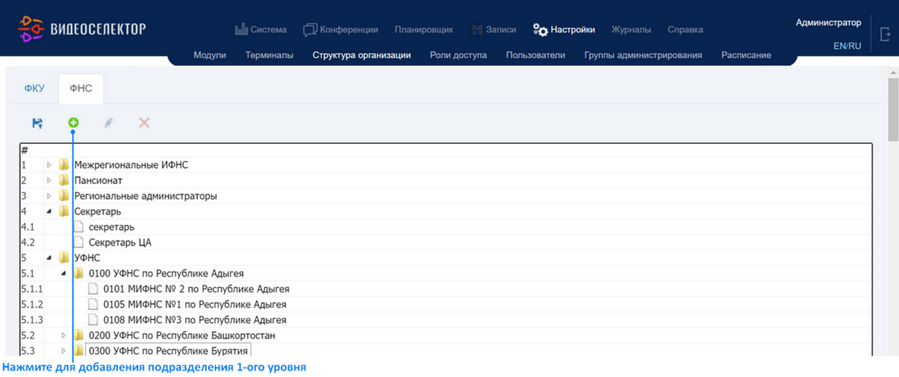Open the Настройки gear menu
The image size is (899, 377).
[564, 29]
